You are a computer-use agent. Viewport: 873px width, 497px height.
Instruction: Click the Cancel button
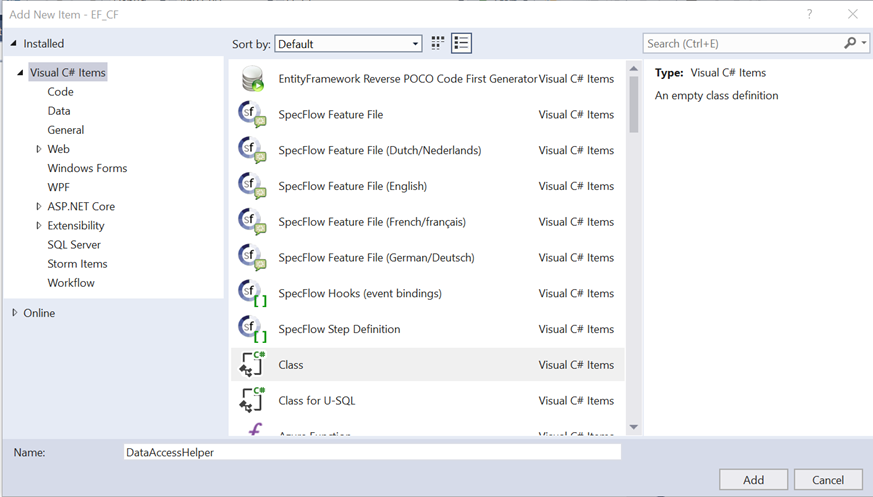click(x=828, y=480)
